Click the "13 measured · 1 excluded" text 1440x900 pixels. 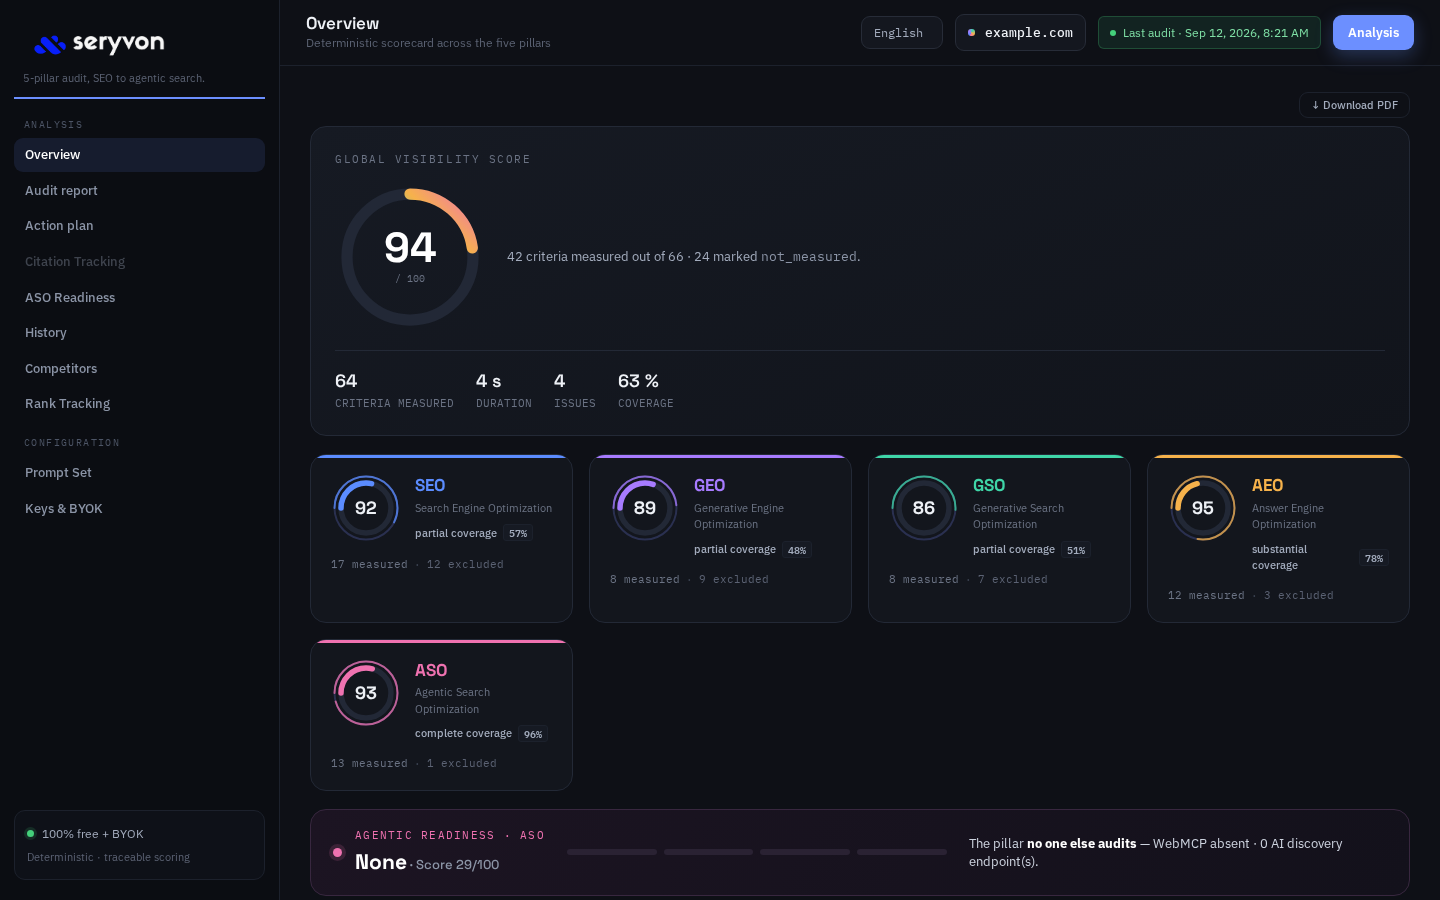[414, 764]
